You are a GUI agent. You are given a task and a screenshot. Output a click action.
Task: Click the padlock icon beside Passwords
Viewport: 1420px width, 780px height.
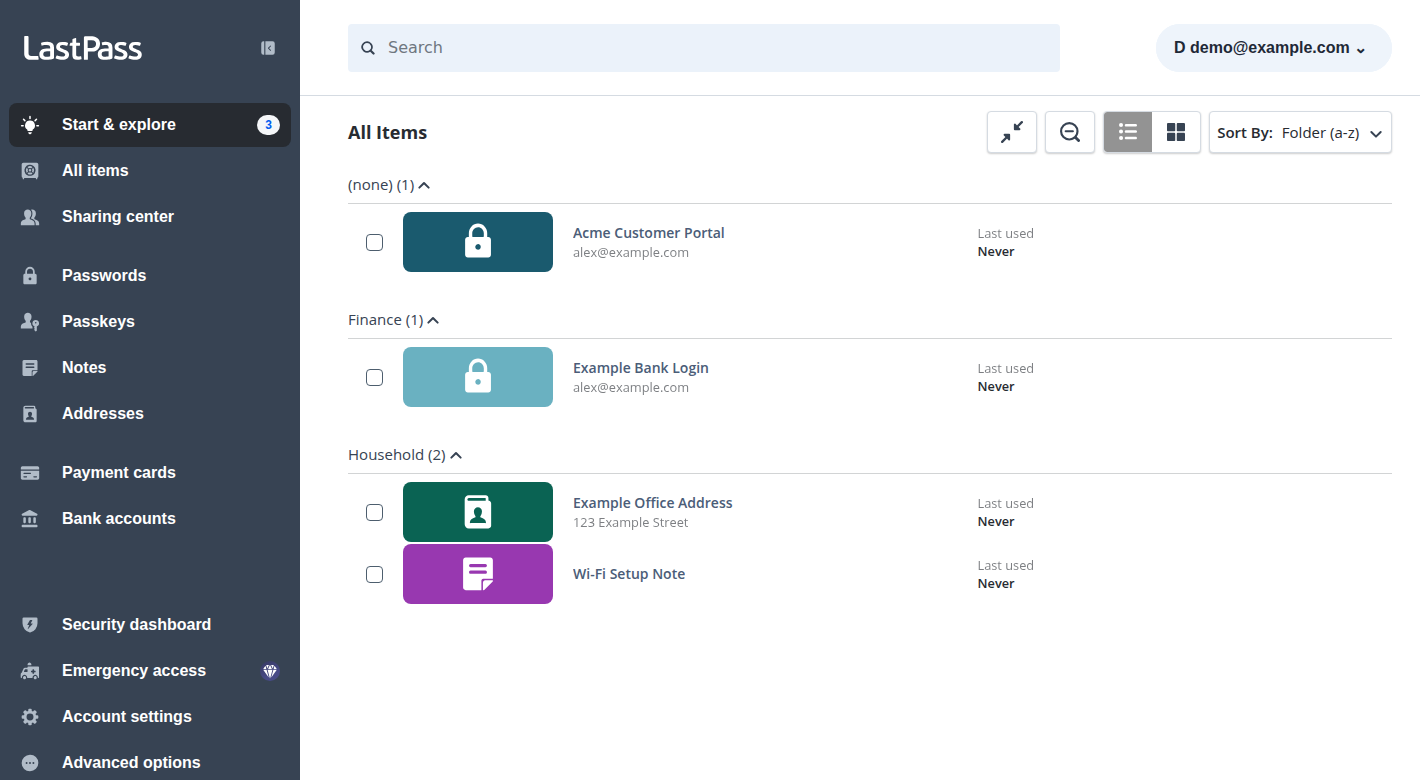click(x=30, y=276)
